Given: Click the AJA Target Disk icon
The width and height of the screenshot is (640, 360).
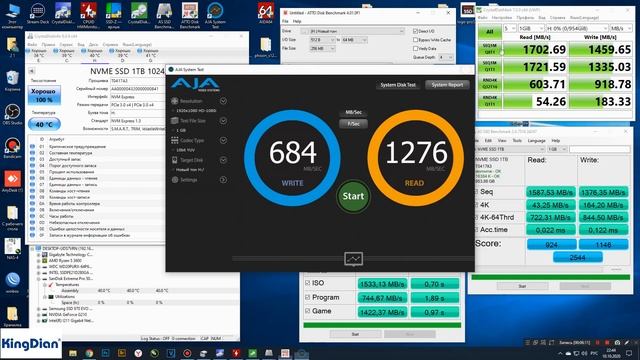Looking at the screenshot, I should coord(175,160).
